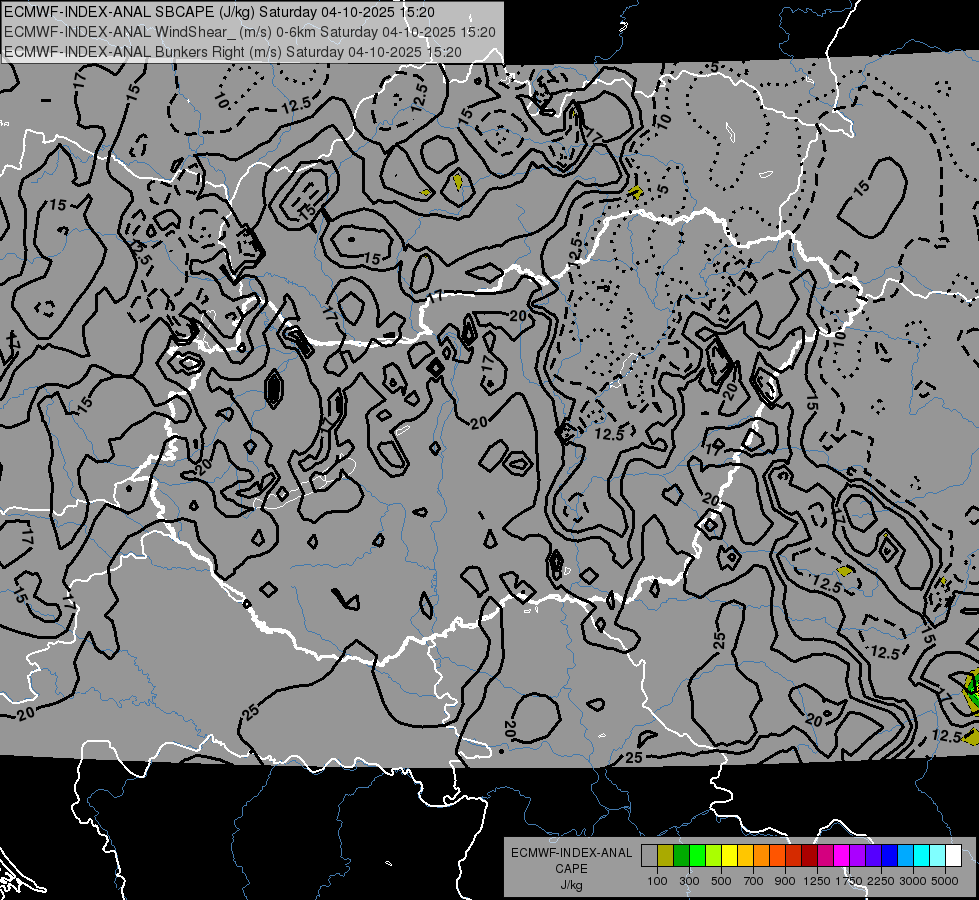Select the pale cyan legend swatch
979x900 pixels.
point(938,856)
